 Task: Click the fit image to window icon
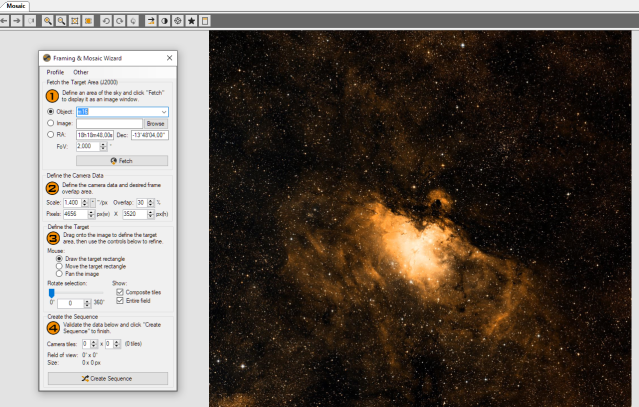tap(76, 20)
